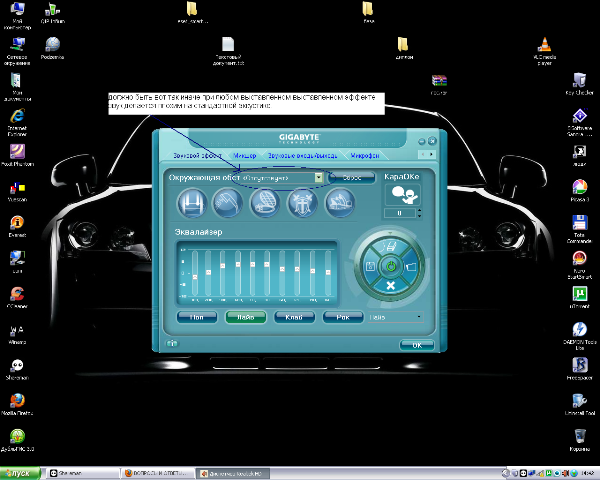This screenshot has width=600, height=480.
Task: Select the Total Commander desktop icon
Action: click(580, 229)
